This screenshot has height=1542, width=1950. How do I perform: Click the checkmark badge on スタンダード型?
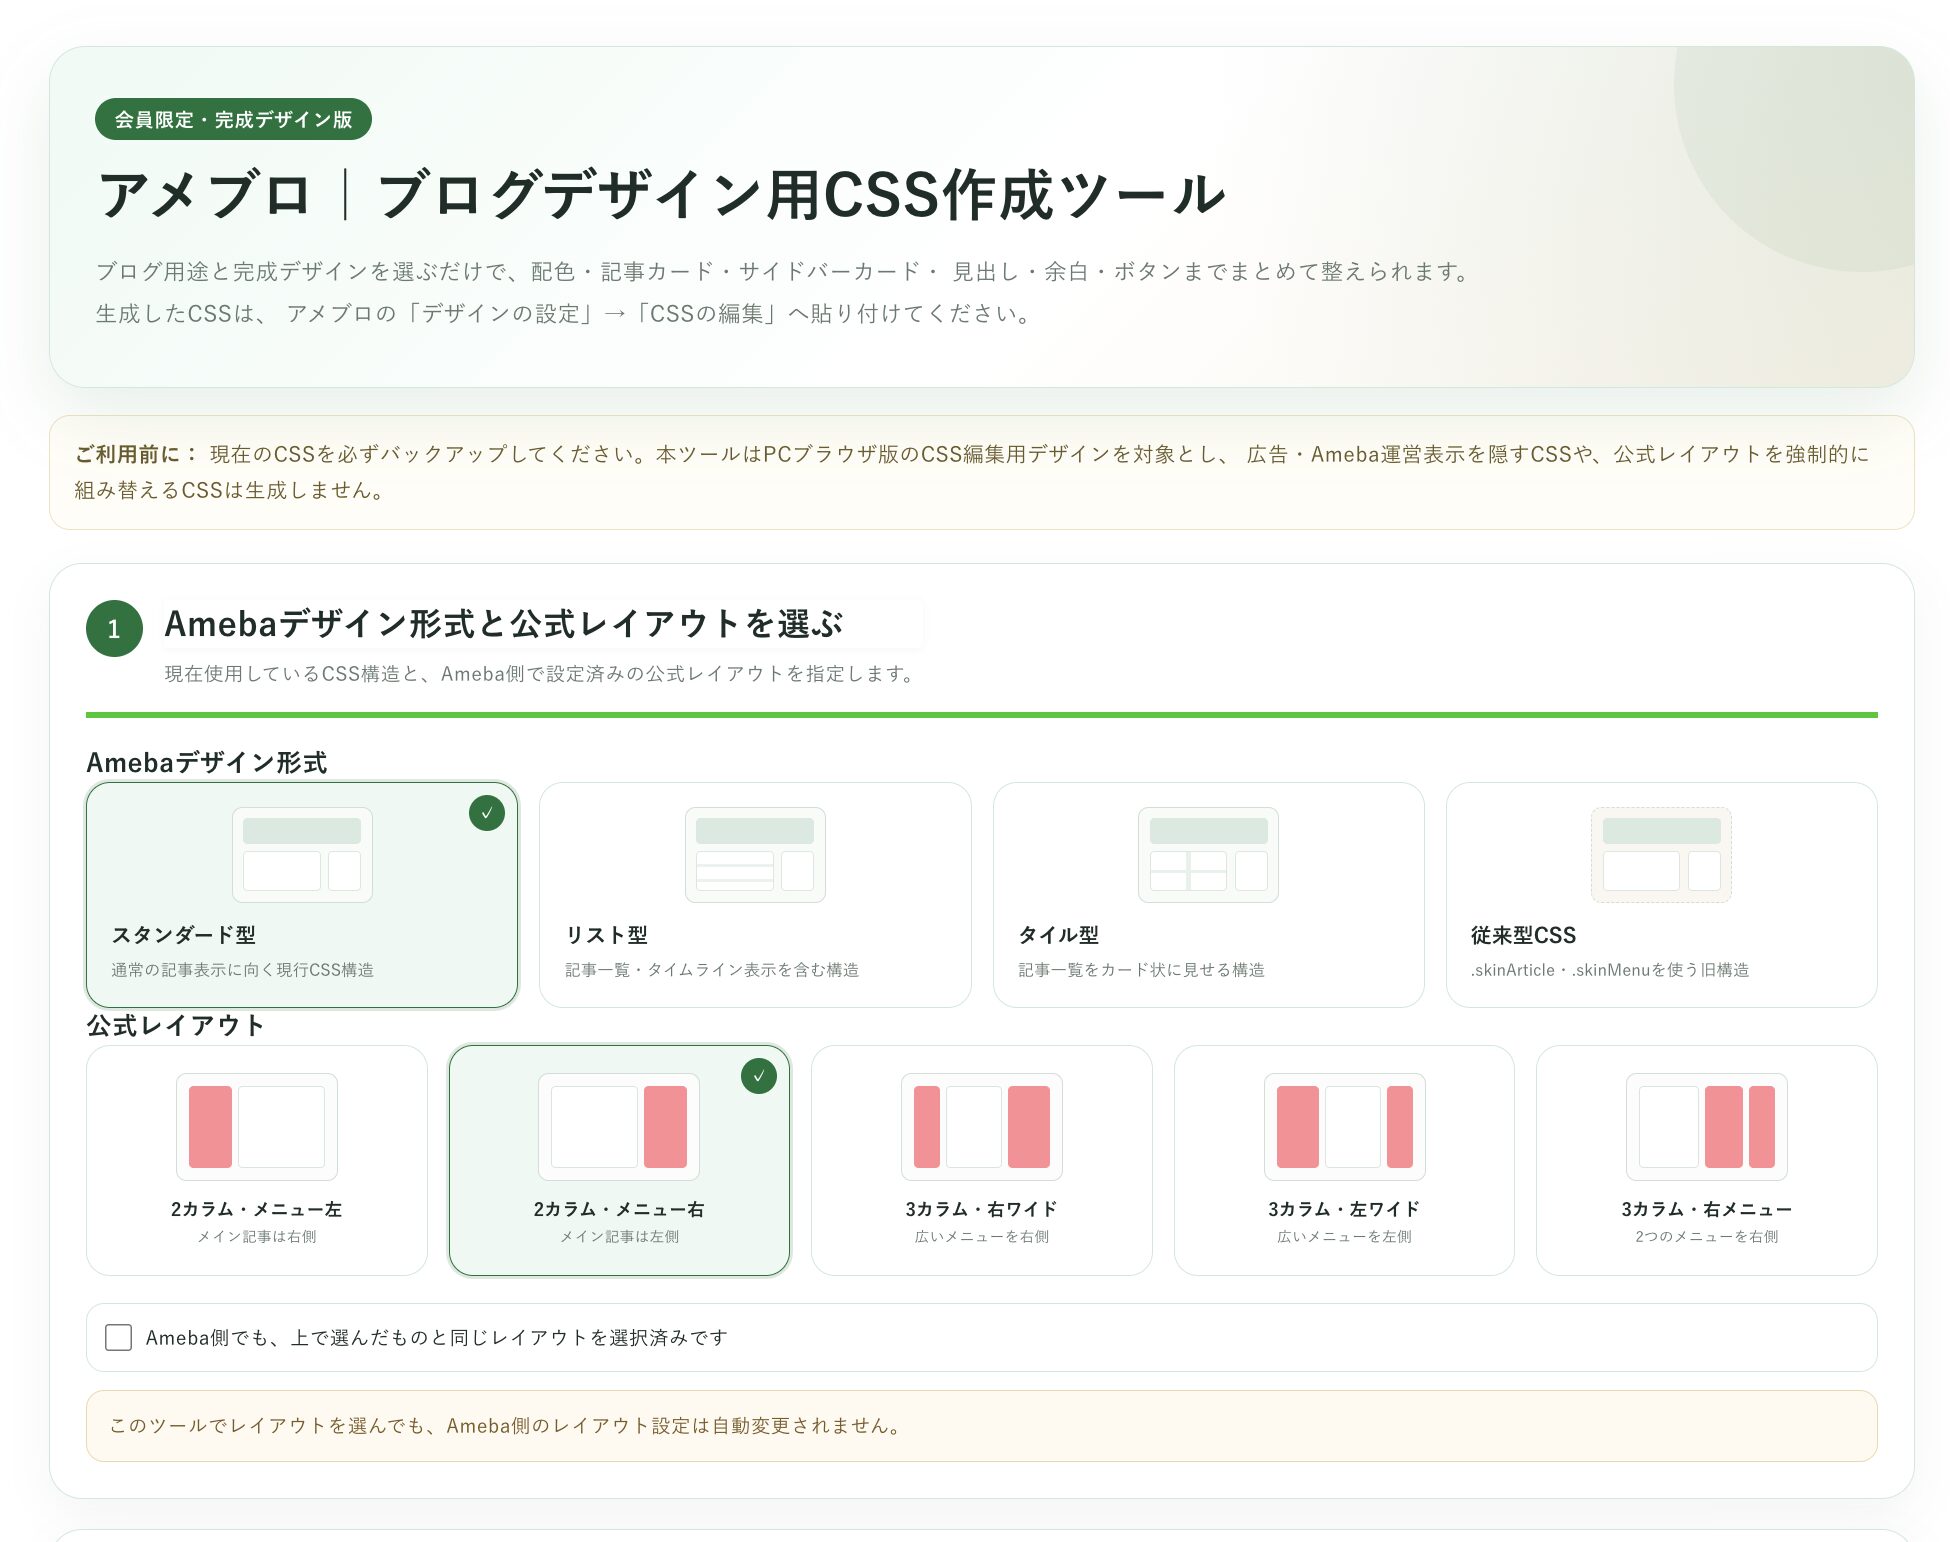pos(487,813)
